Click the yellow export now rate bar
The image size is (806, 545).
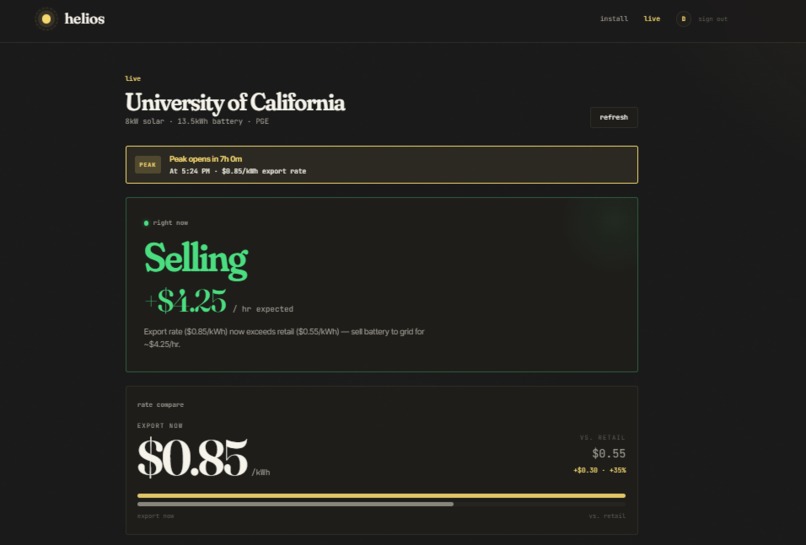point(381,496)
